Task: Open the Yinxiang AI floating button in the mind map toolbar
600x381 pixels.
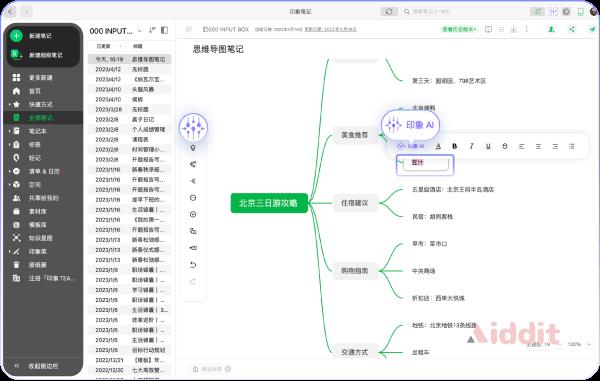Action: (193, 127)
